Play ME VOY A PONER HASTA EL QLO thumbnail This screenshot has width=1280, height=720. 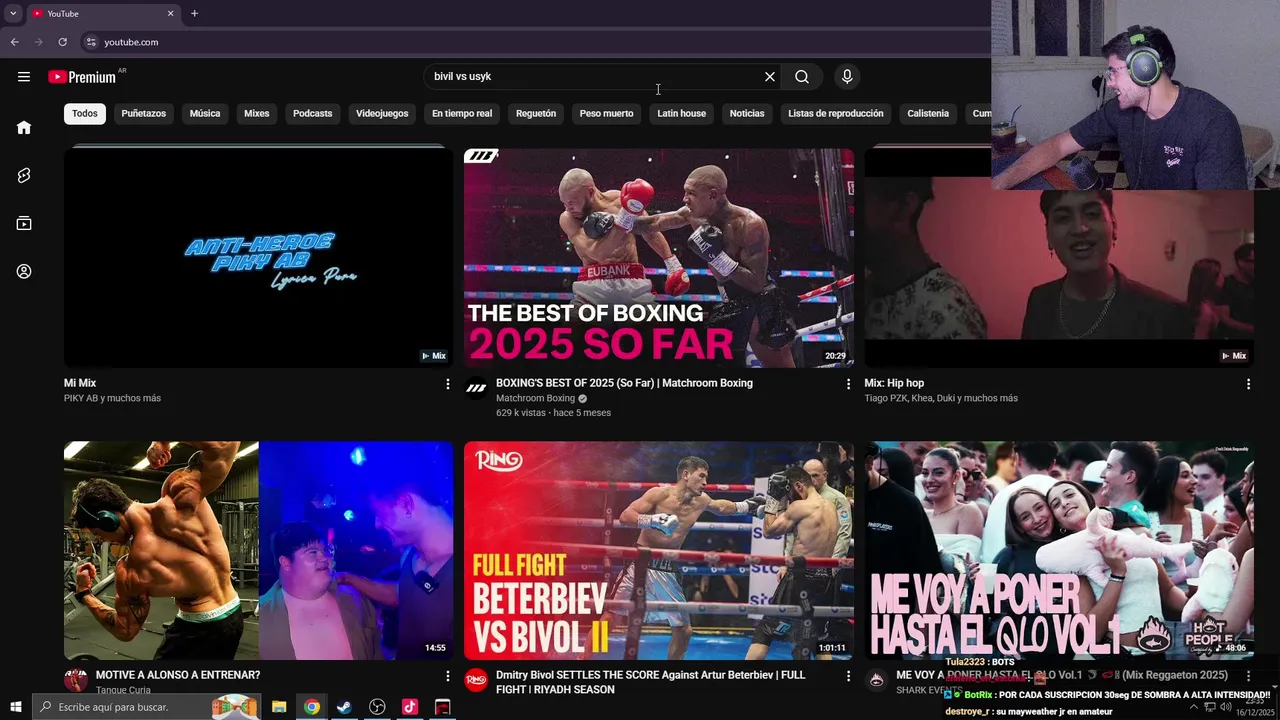coord(1059,551)
